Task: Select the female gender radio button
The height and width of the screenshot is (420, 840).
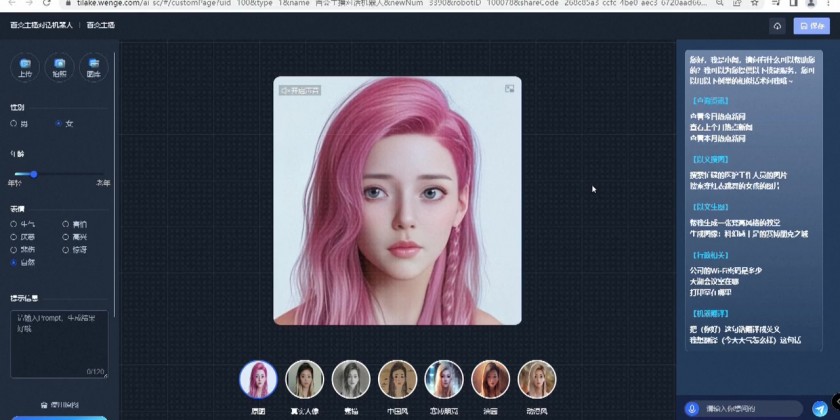Action: pos(58,124)
